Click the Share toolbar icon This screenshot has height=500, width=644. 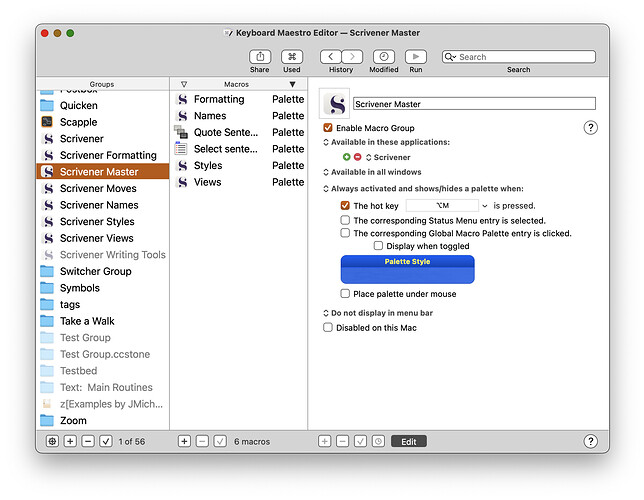[x=260, y=57]
